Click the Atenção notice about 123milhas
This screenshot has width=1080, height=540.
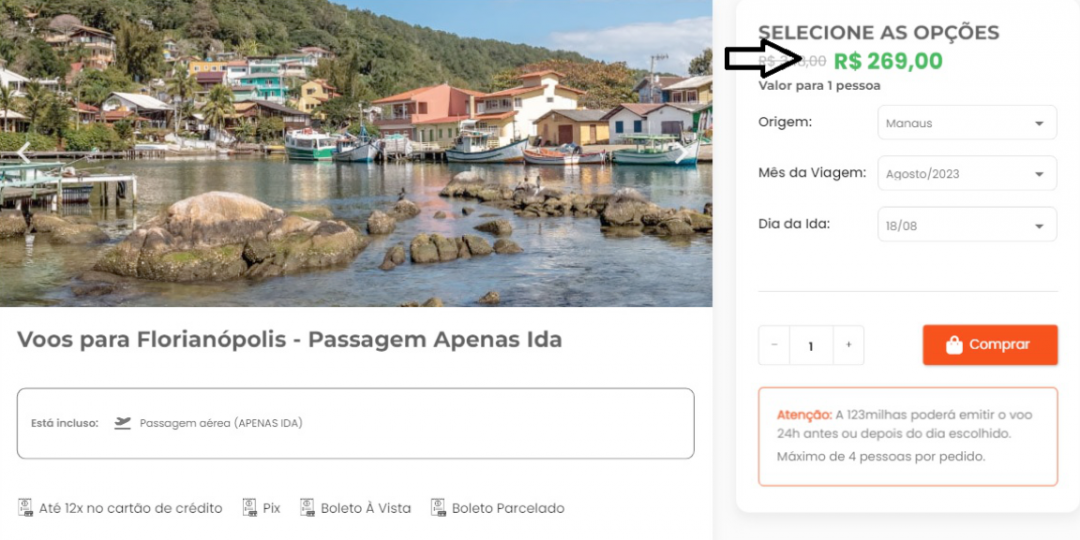coord(907,436)
